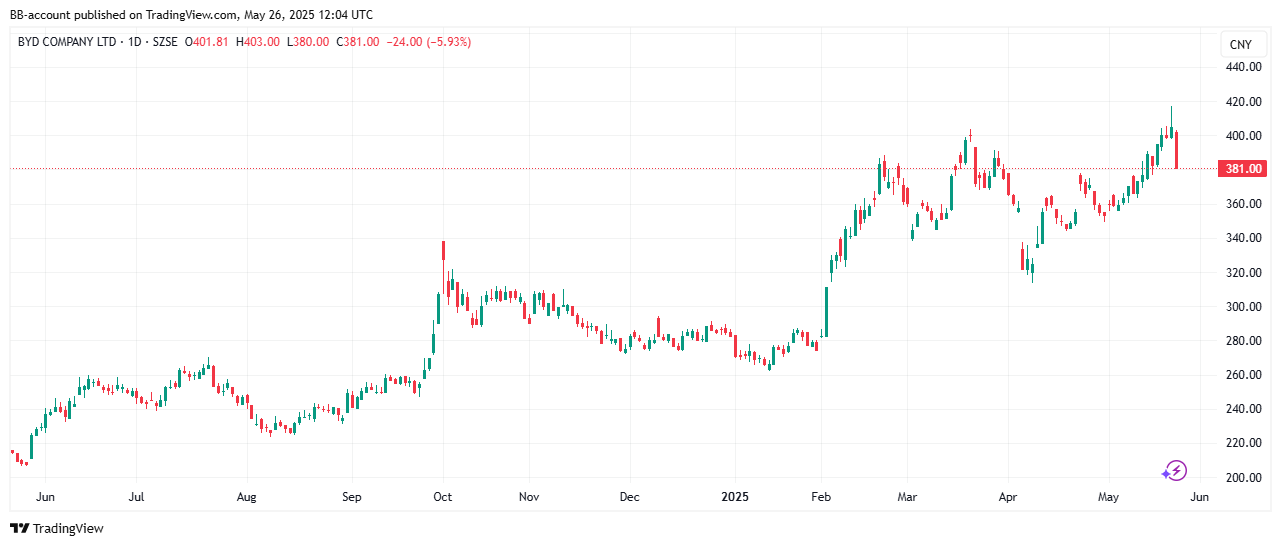Click the Sep time axis label
Image resolution: width=1281 pixels, height=546 pixels.
pyautogui.click(x=351, y=496)
